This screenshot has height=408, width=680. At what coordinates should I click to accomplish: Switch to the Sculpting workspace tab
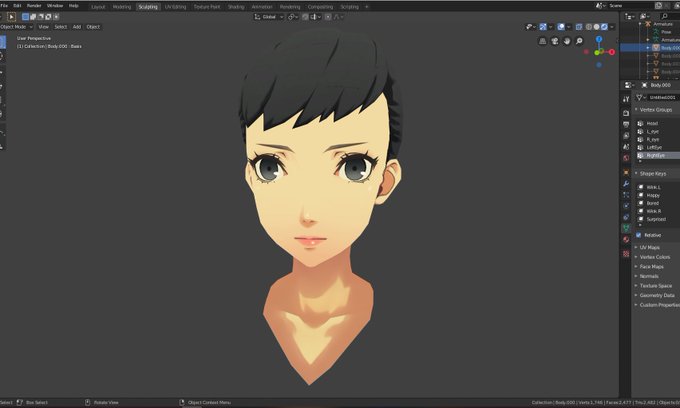[x=148, y=7]
